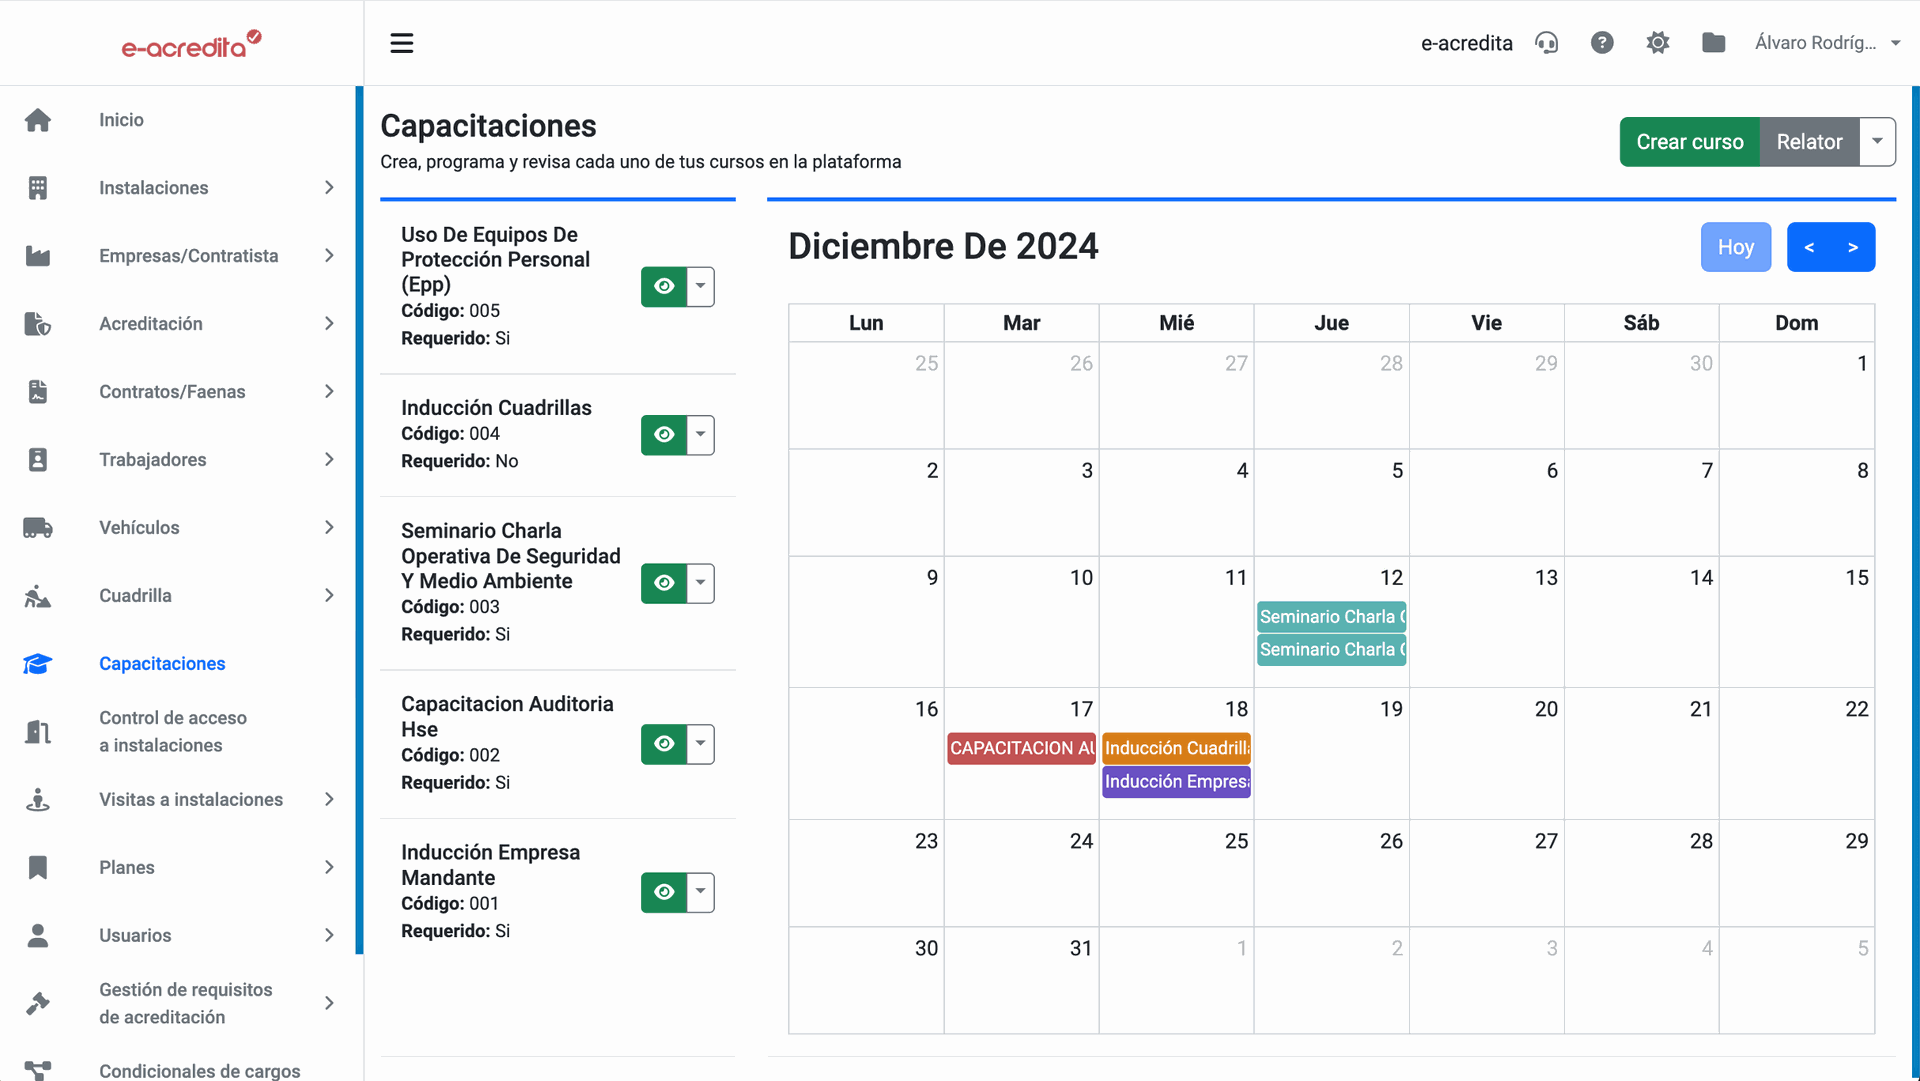The width and height of the screenshot is (1920, 1081).
Task: Open options dropdown for Inducción Empresa Mandante
Action: (x=701, y=892)
